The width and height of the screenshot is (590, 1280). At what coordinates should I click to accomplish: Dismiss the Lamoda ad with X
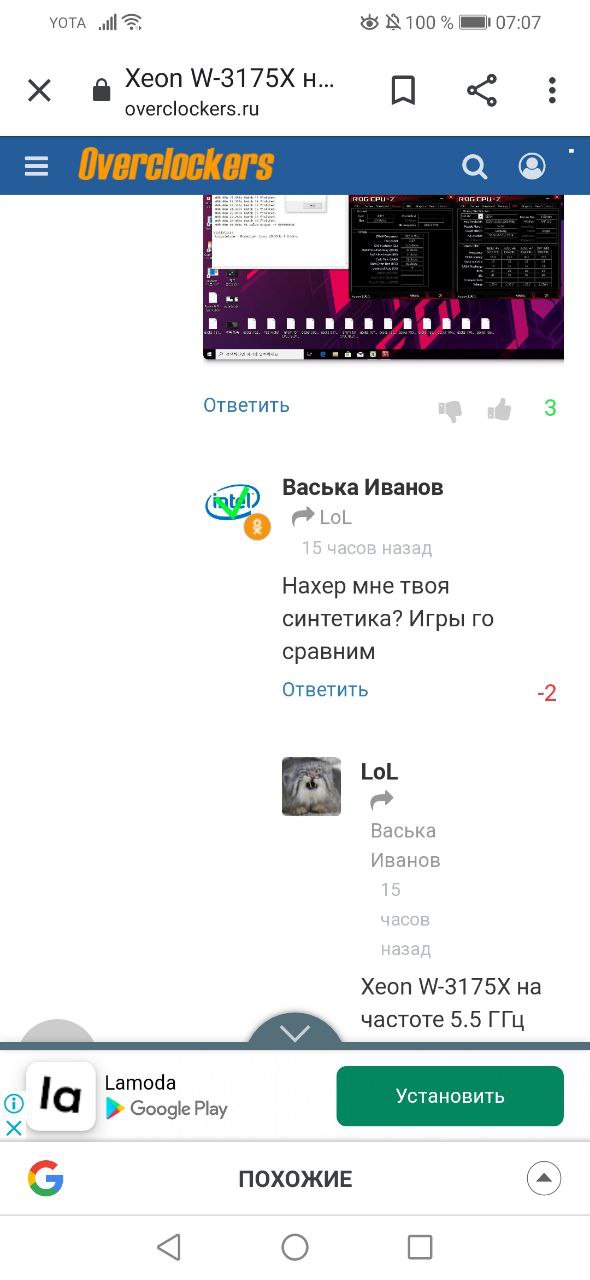(x=14, y=1128)
